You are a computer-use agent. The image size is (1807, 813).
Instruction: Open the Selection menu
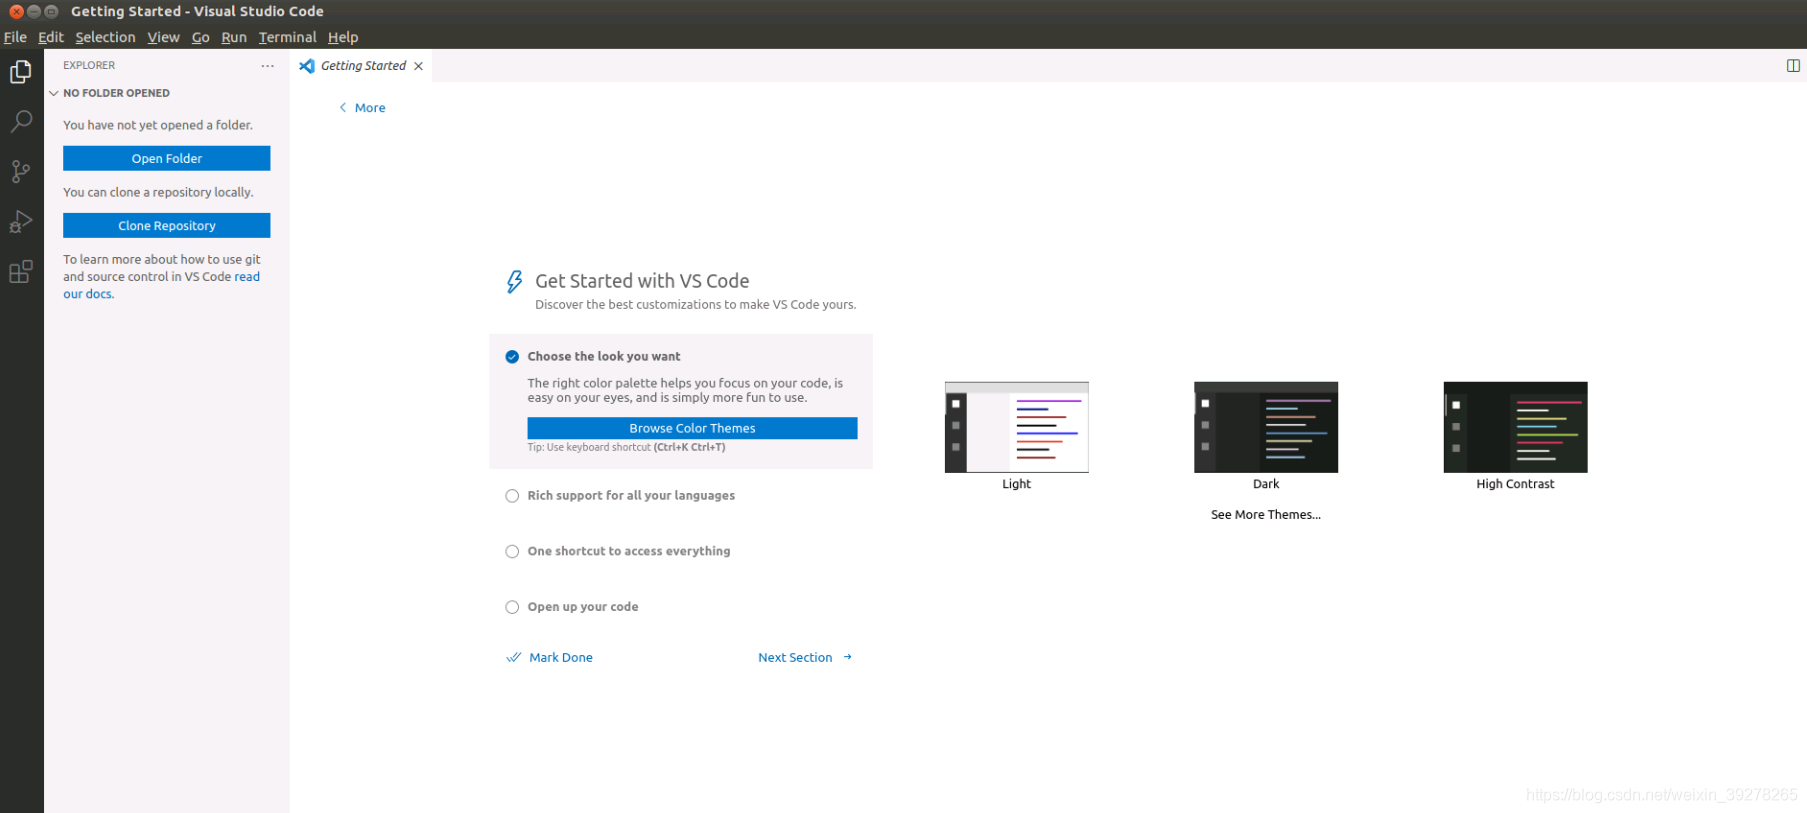105,37
